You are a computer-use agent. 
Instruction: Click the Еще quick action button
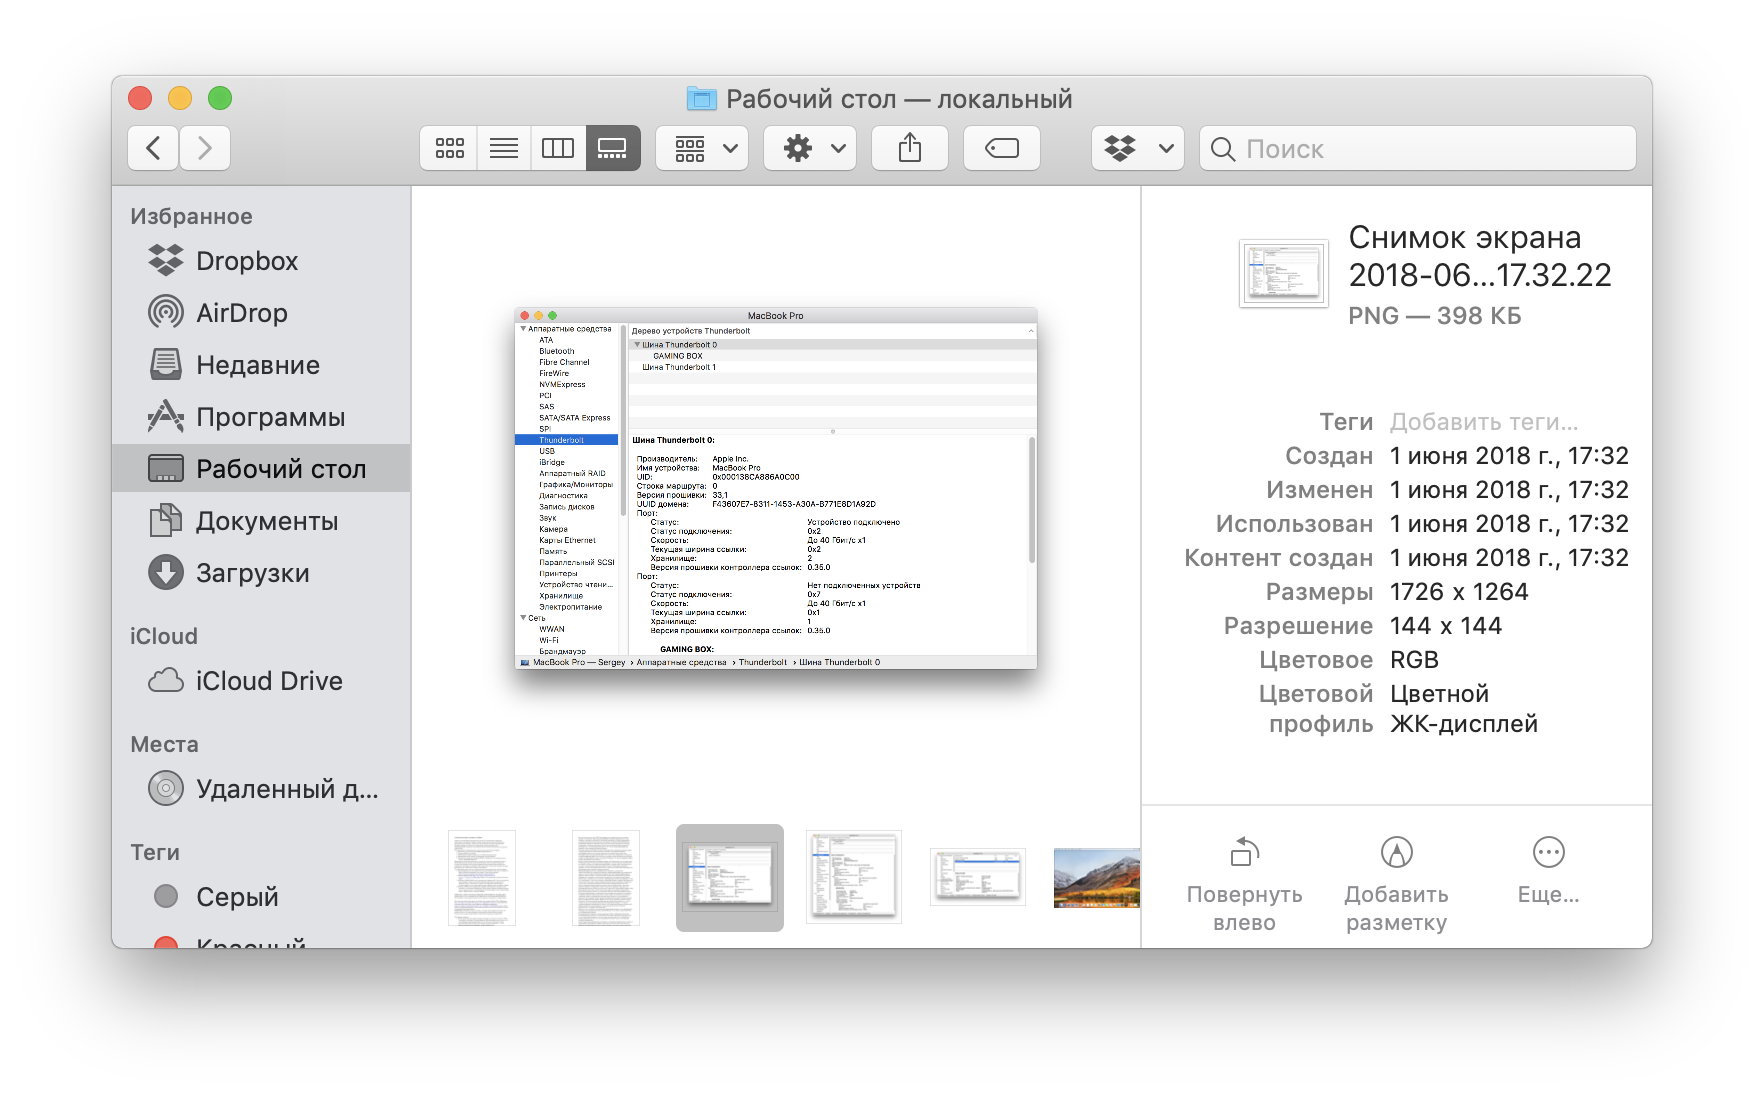[1549, 871]
